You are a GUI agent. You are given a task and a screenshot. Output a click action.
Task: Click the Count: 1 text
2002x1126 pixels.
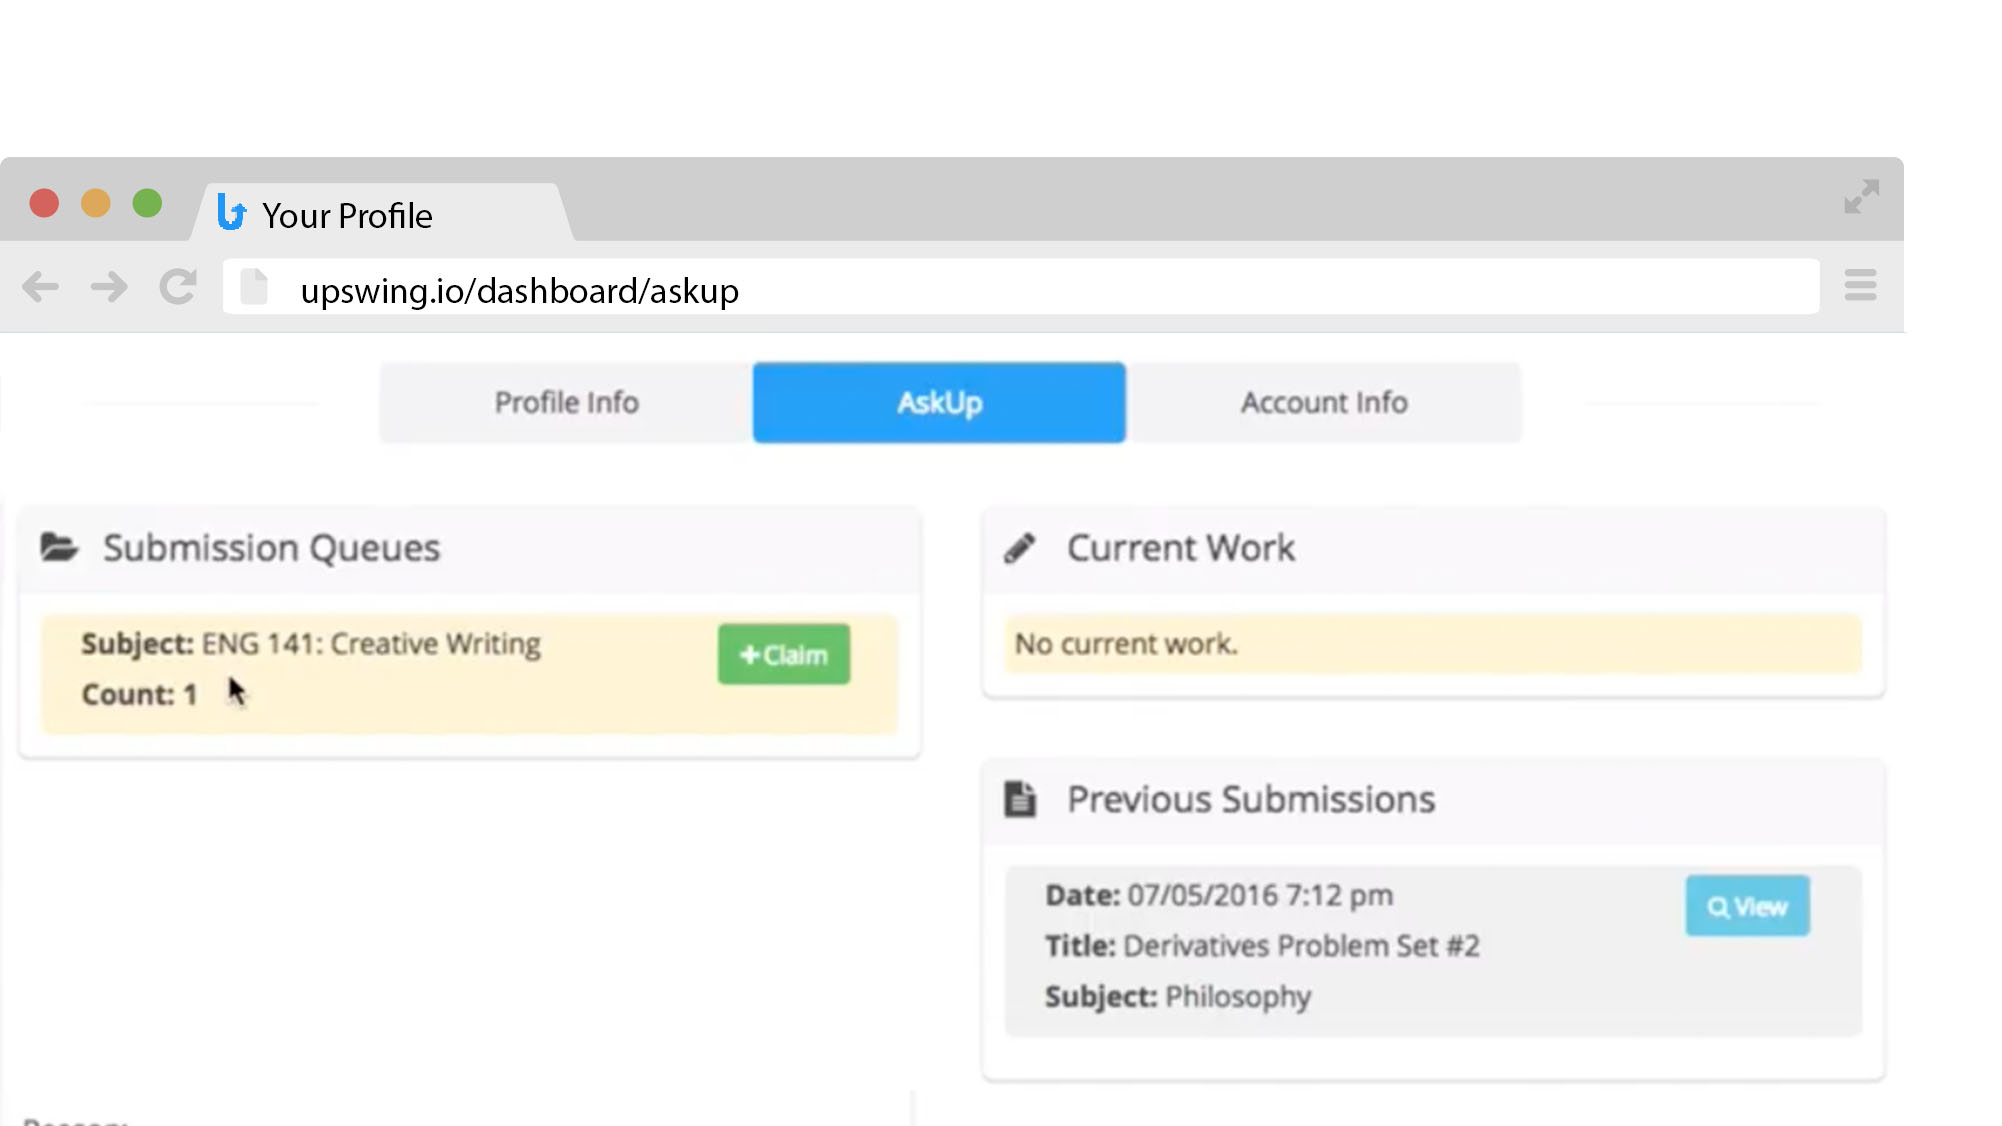[139, 694]
